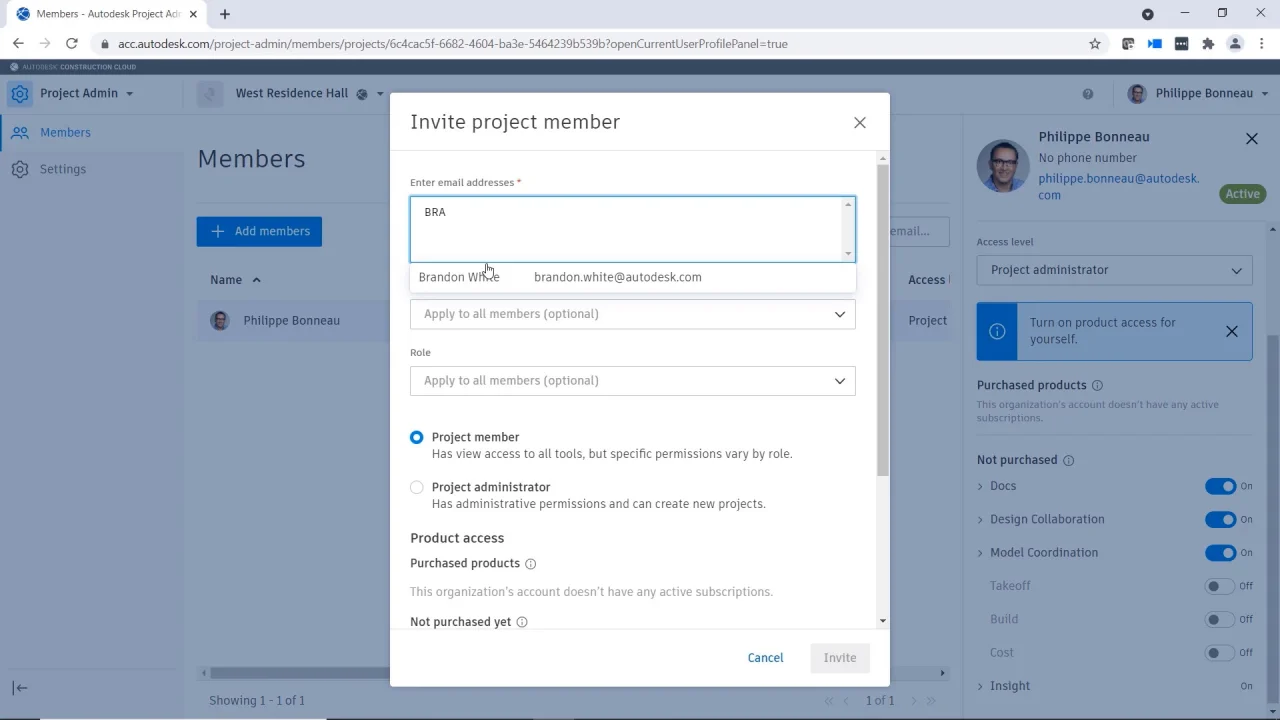Click the philippe.bonneau@autodesk.com email link
1280x720 pixels.
[x=1118, y=187]
